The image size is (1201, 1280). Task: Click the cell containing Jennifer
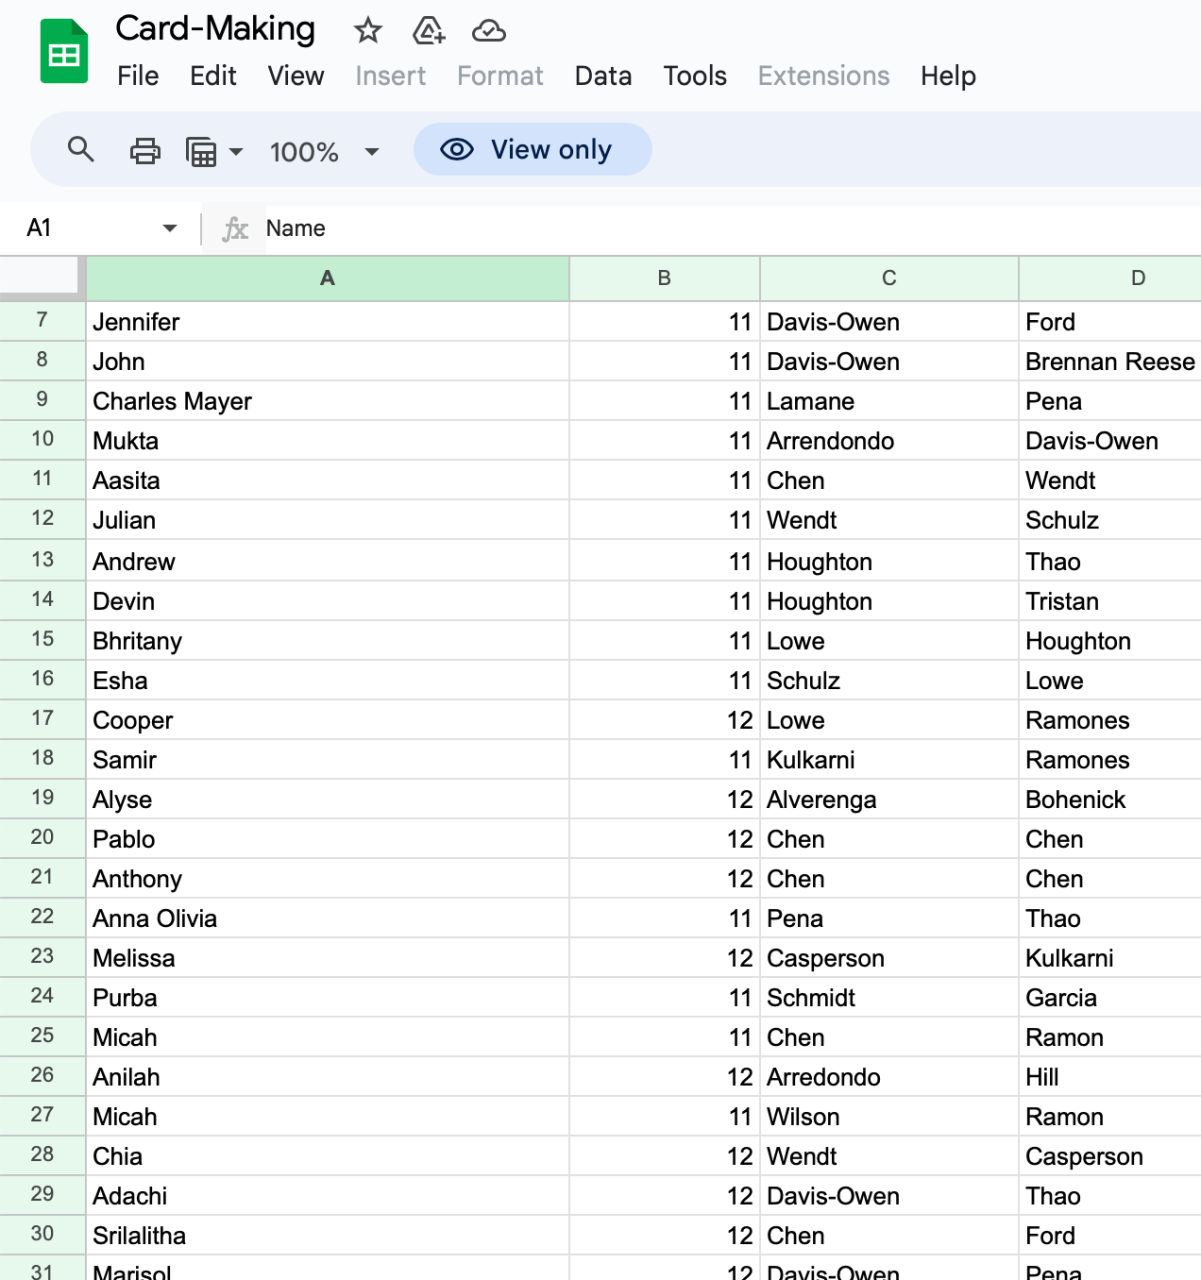tap(328, 322)
